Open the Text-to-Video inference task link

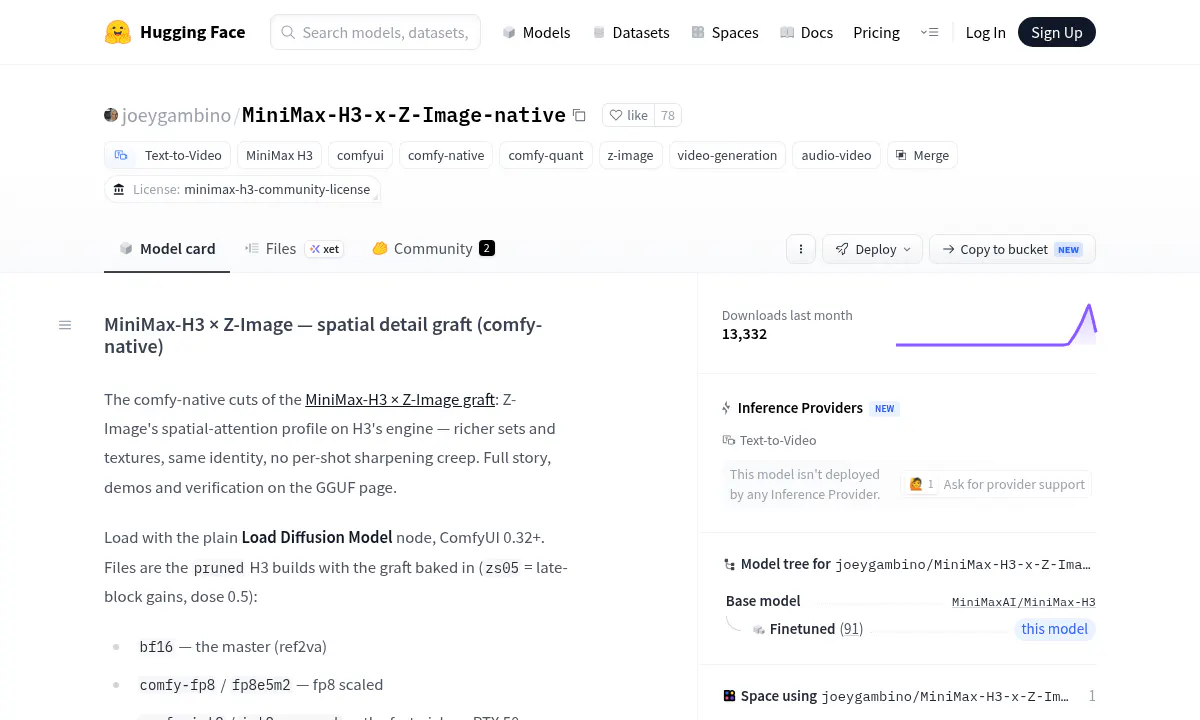[x=769, y=440]
